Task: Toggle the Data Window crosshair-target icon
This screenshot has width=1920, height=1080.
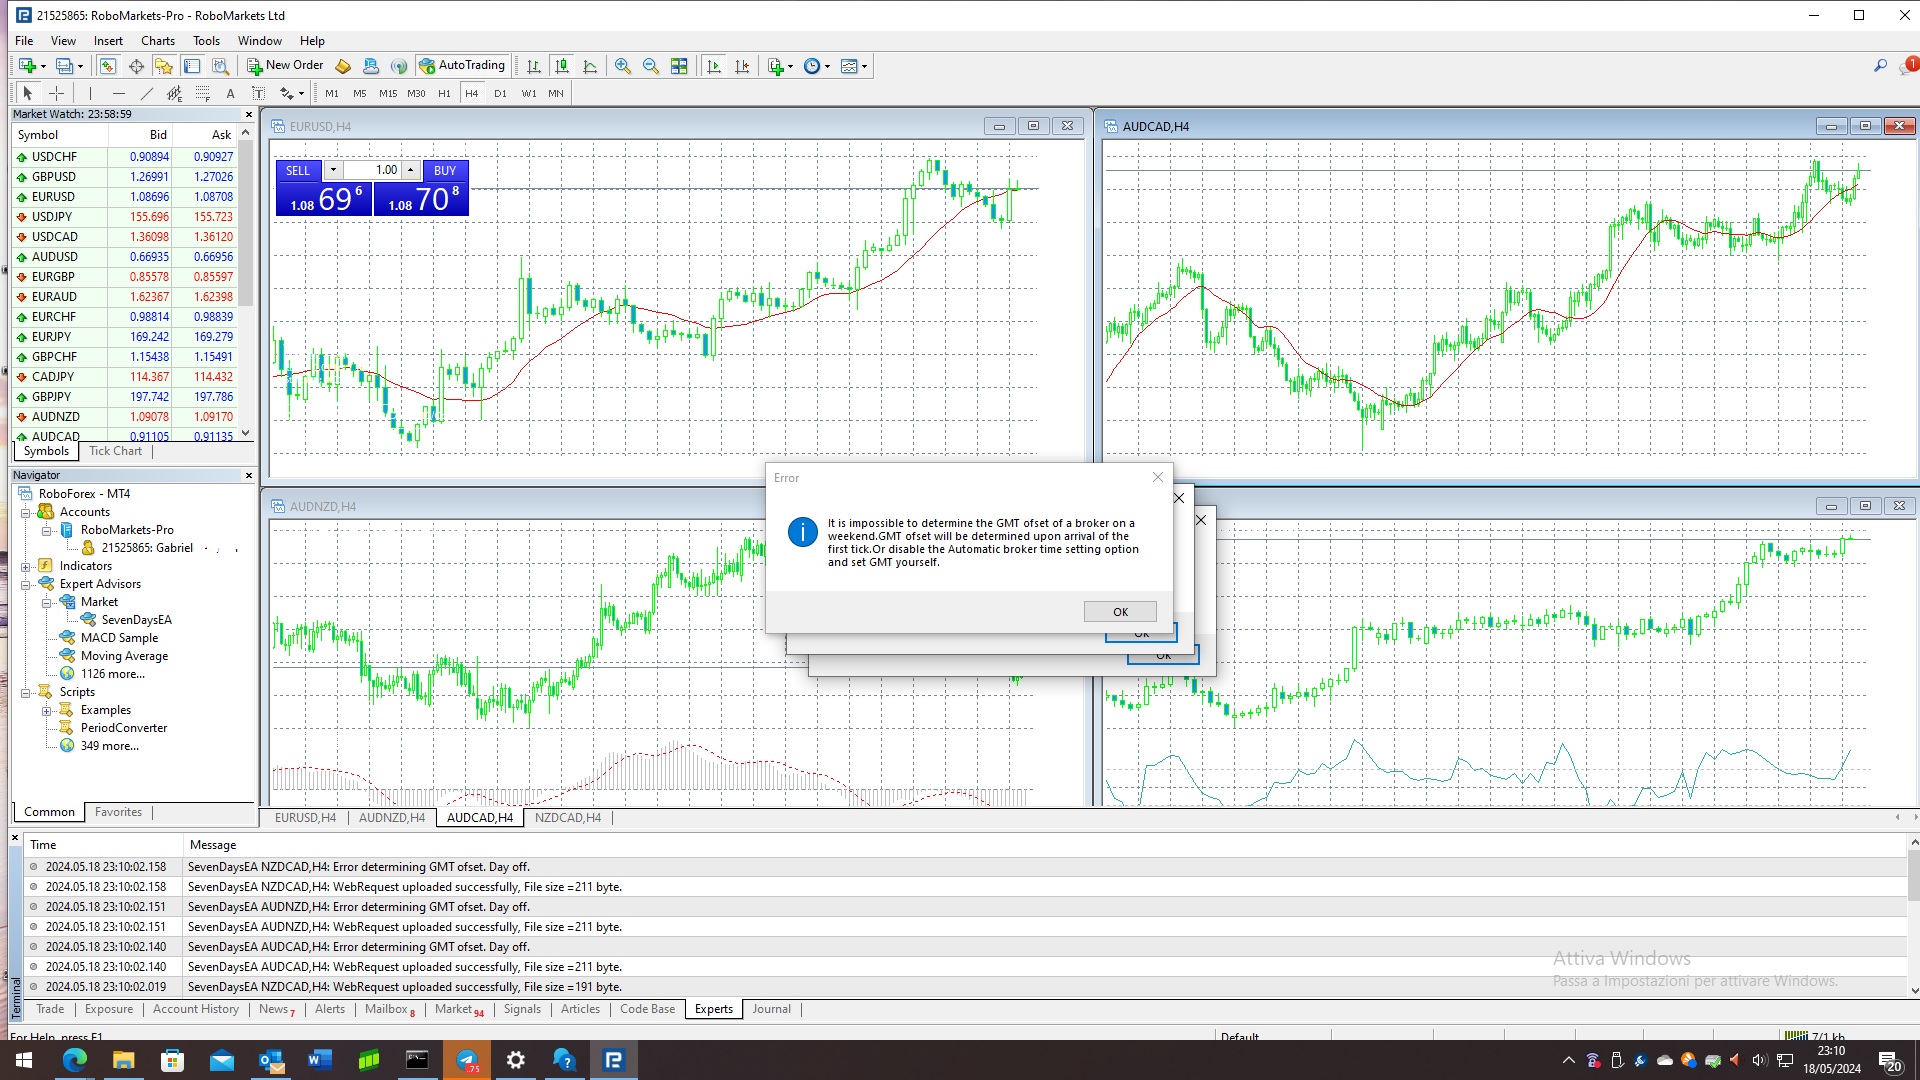Action: [136, 66]
